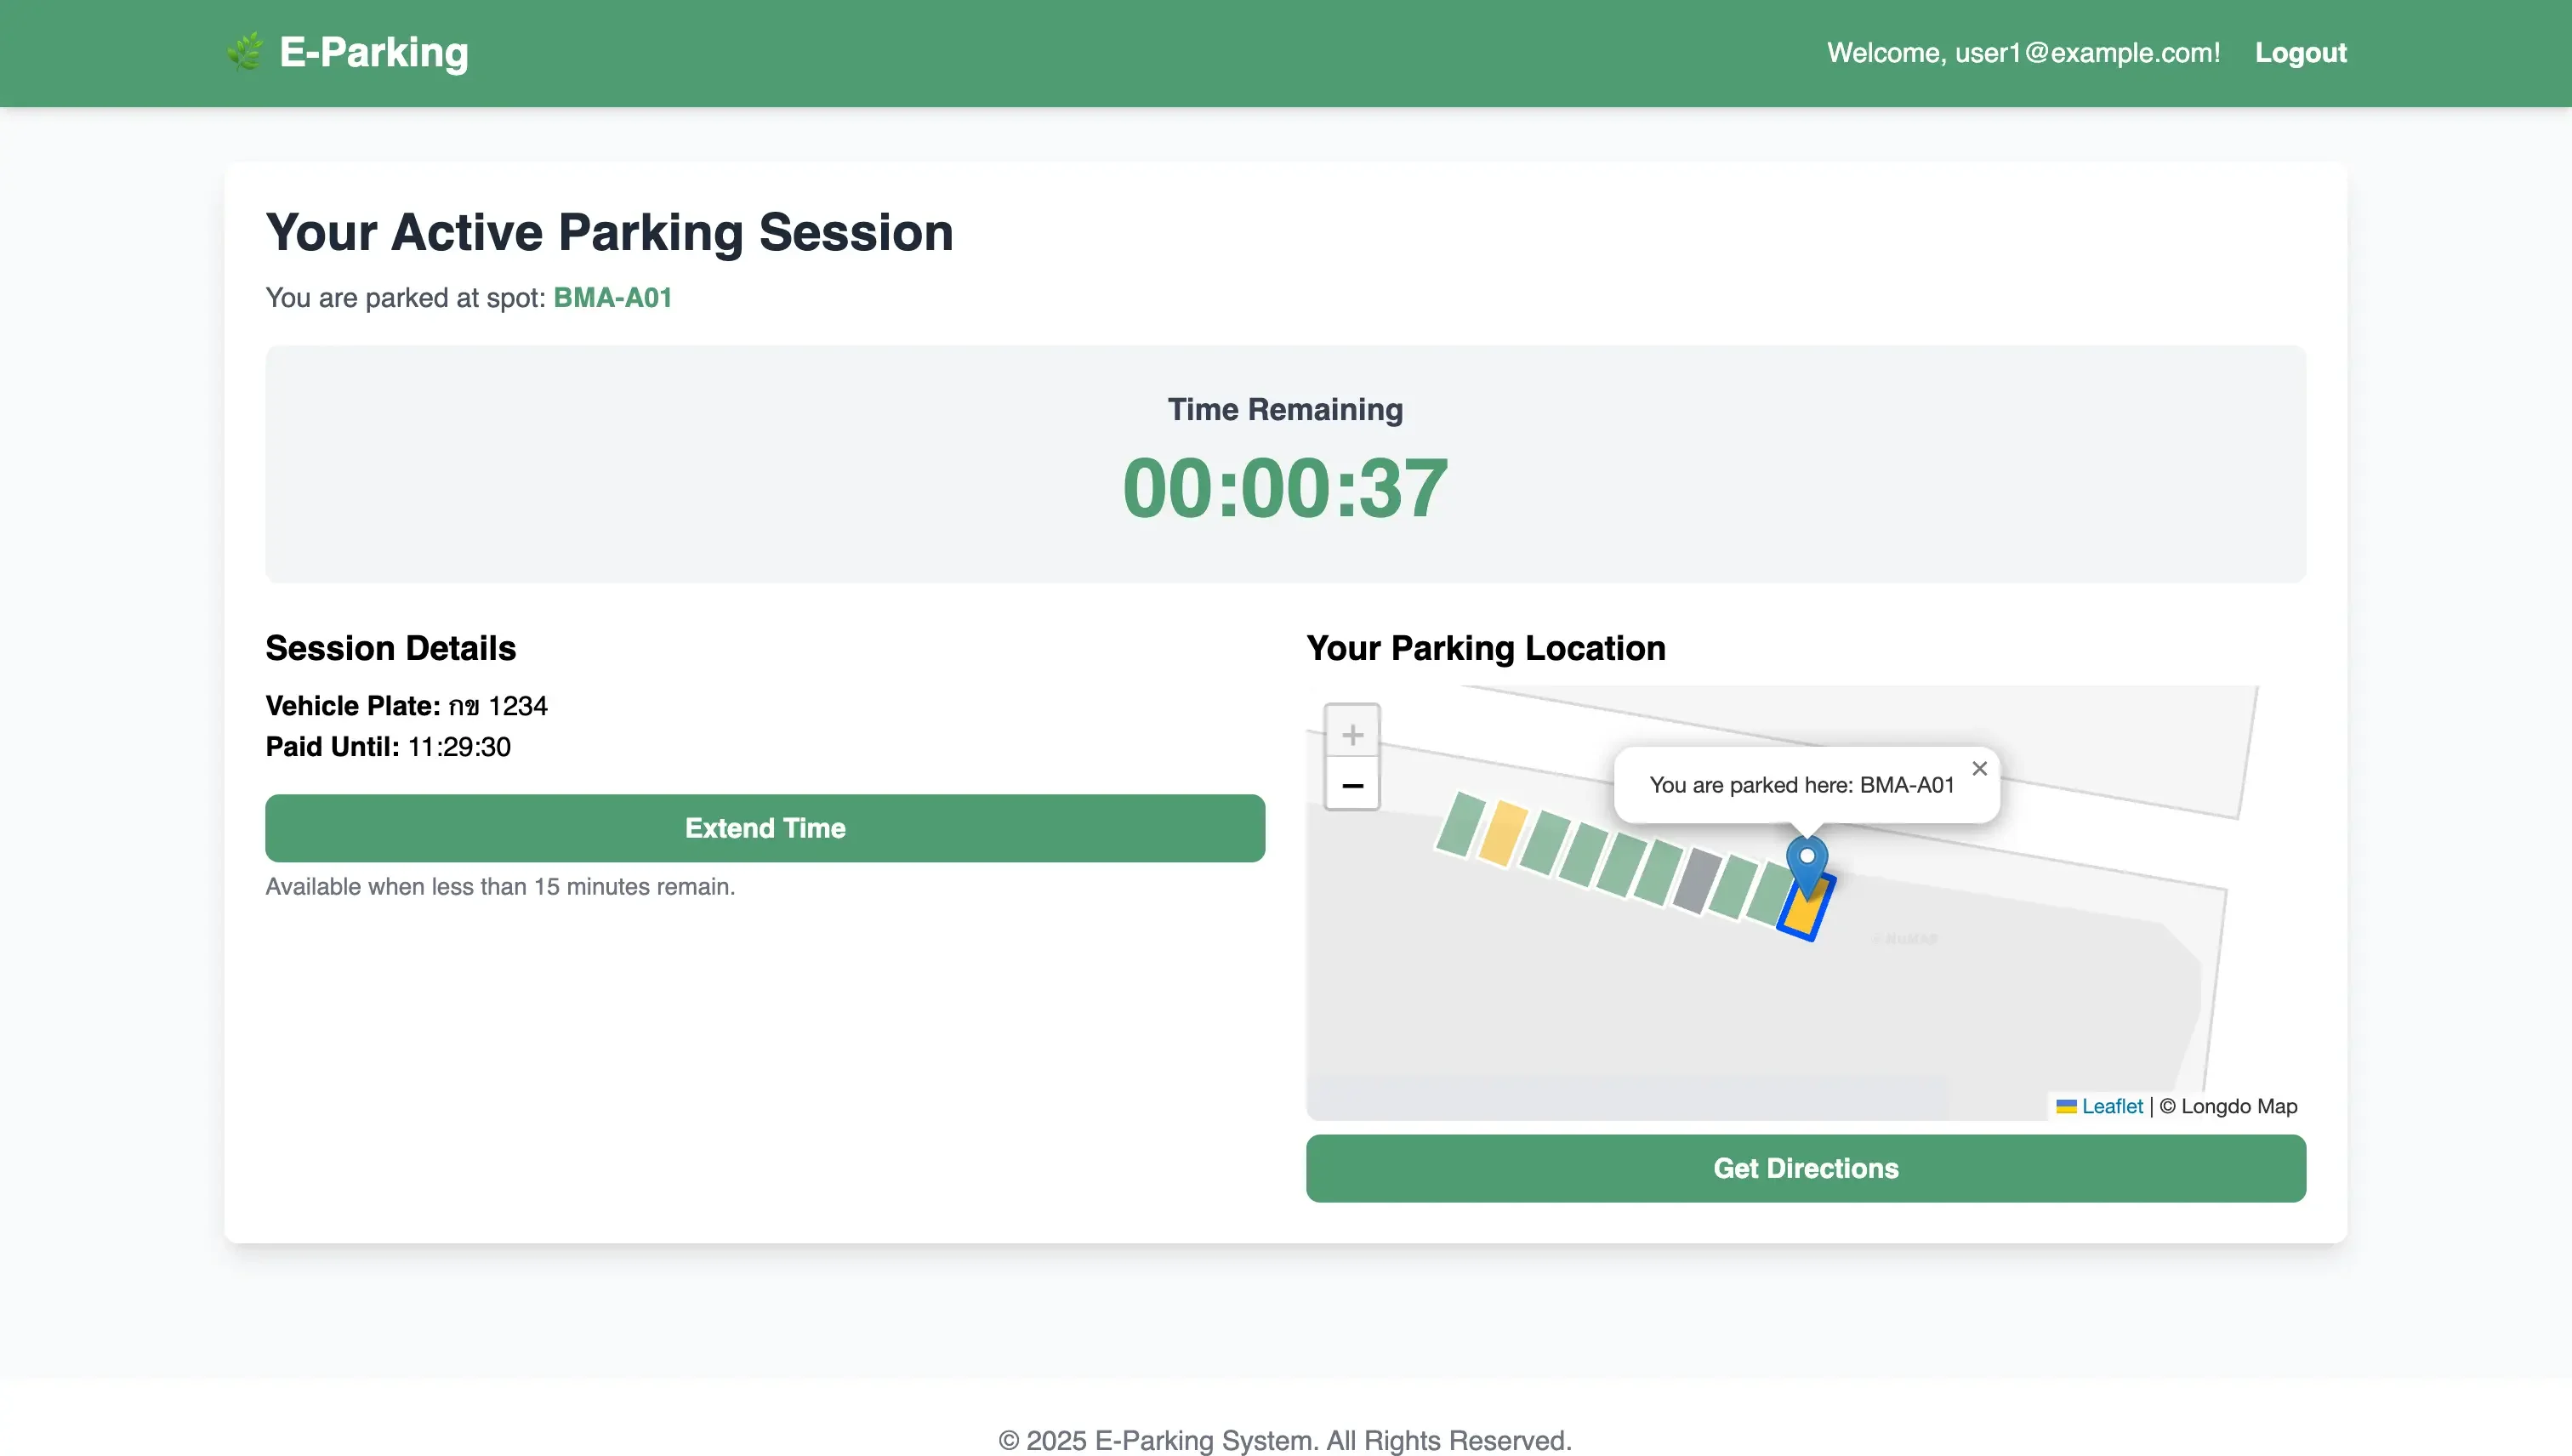Click the 2025 E-Parking System footer text
This screenshot has width=2572, height=1456.
click(1285, 1440)
